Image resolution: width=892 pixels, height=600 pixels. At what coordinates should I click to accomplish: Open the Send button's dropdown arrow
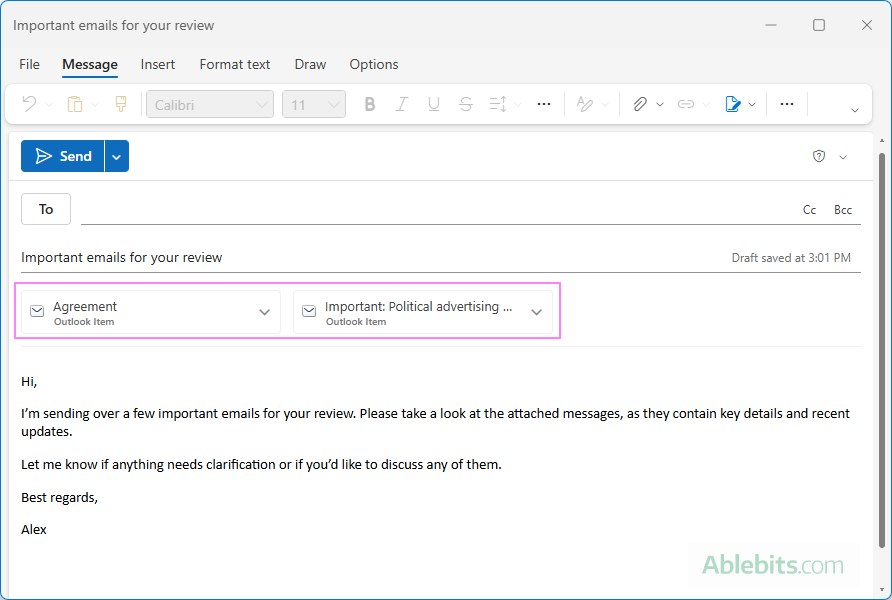coord(115,156)
